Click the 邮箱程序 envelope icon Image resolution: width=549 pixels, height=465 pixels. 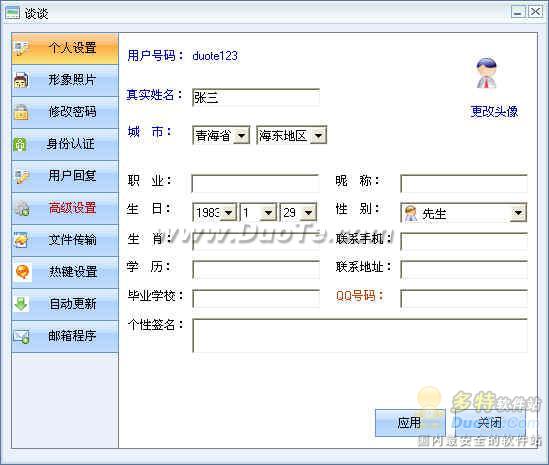point(21,336)
